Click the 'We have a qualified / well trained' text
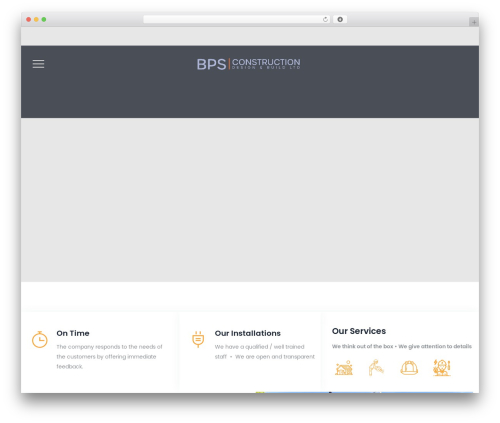 point(259,347)
